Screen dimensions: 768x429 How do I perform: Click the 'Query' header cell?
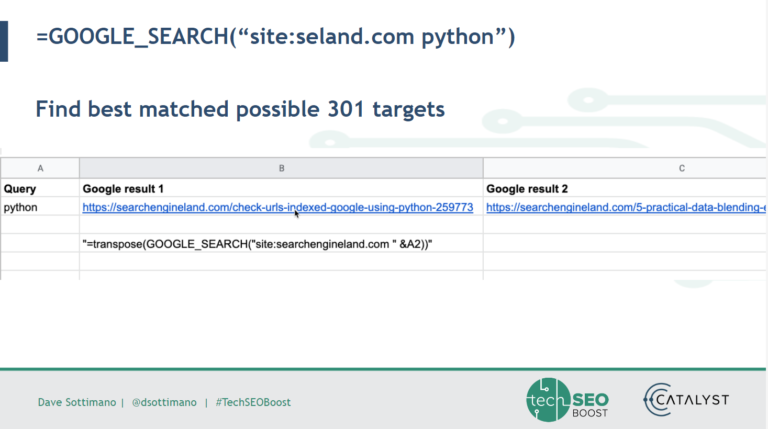tap(40, 189)
